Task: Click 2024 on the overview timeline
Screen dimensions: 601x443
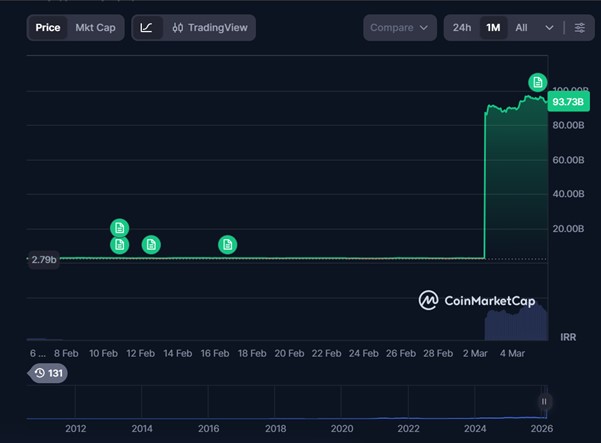Action: point(475,428)
